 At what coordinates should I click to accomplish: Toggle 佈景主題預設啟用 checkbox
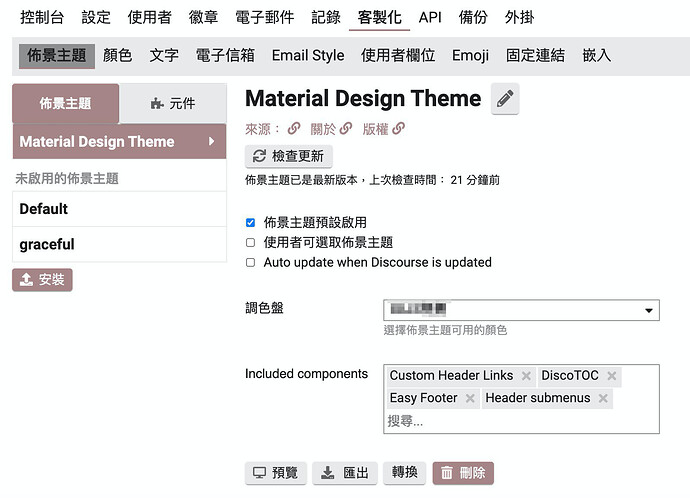(x=250, y=223)
